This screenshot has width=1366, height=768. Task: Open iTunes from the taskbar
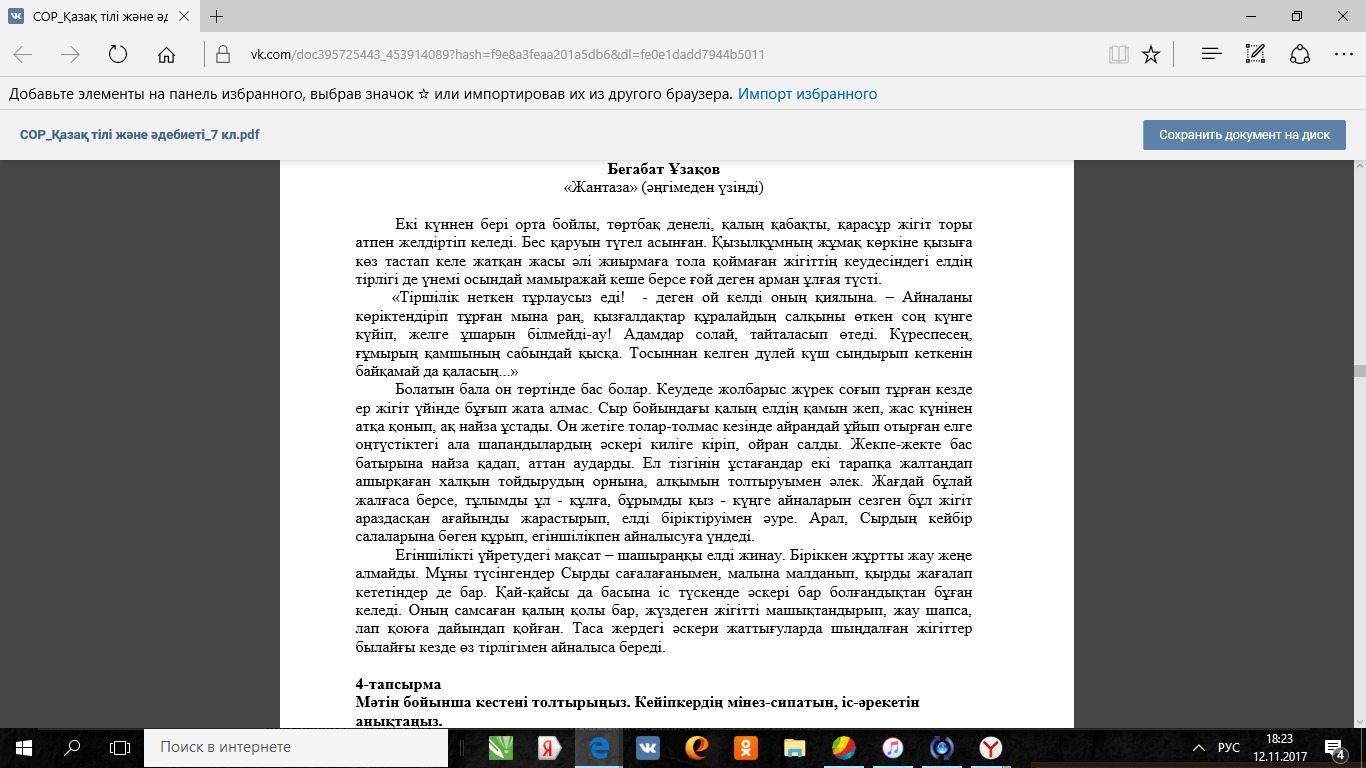[892, 747]
